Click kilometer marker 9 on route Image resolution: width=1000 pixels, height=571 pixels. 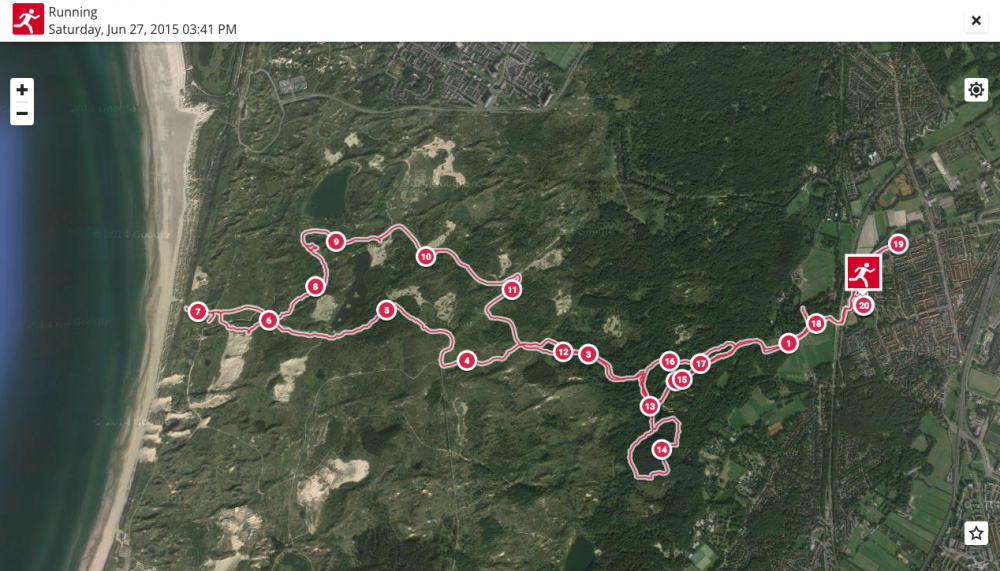pos(336,242)
